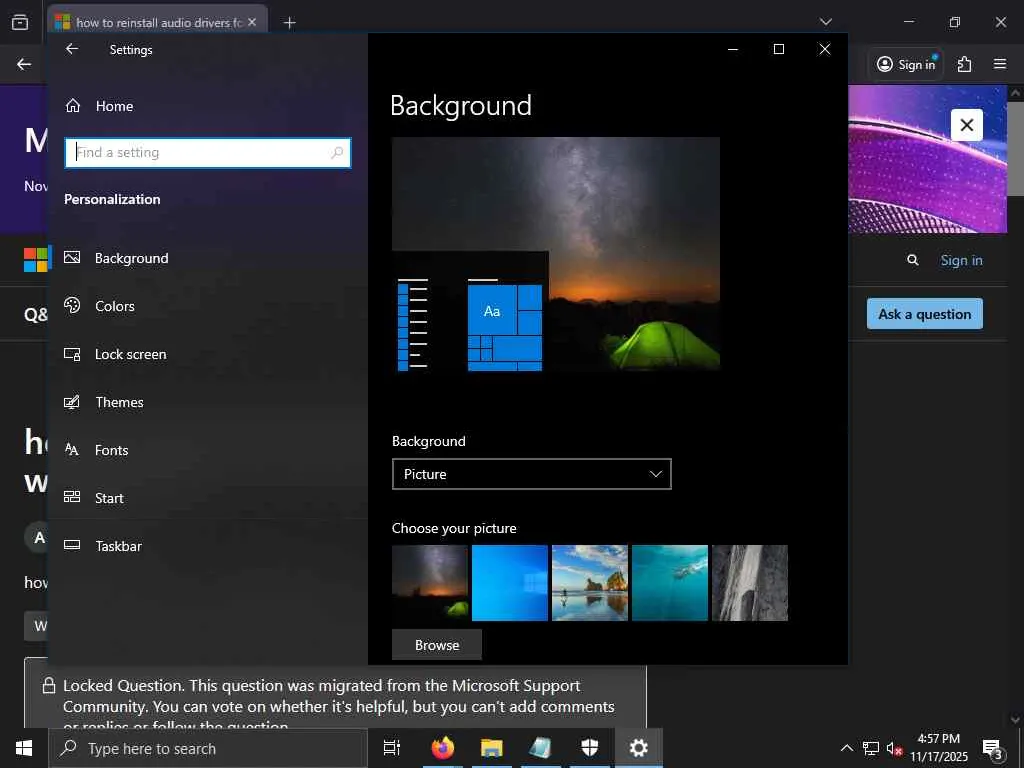Click the Settings gear taskbar icon

(x=639, y=748)
